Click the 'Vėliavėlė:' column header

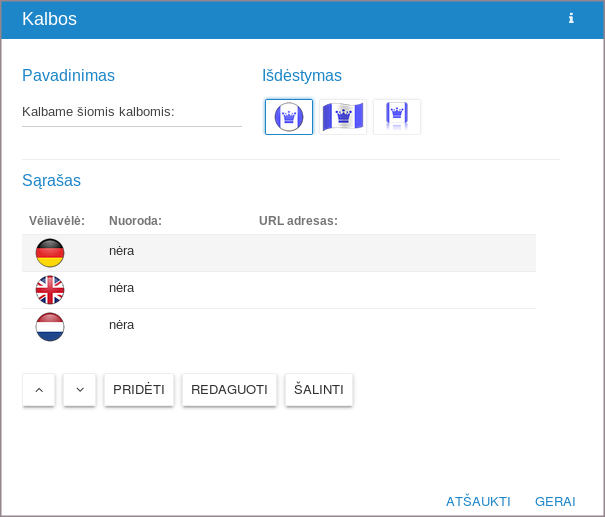(57, 220)
